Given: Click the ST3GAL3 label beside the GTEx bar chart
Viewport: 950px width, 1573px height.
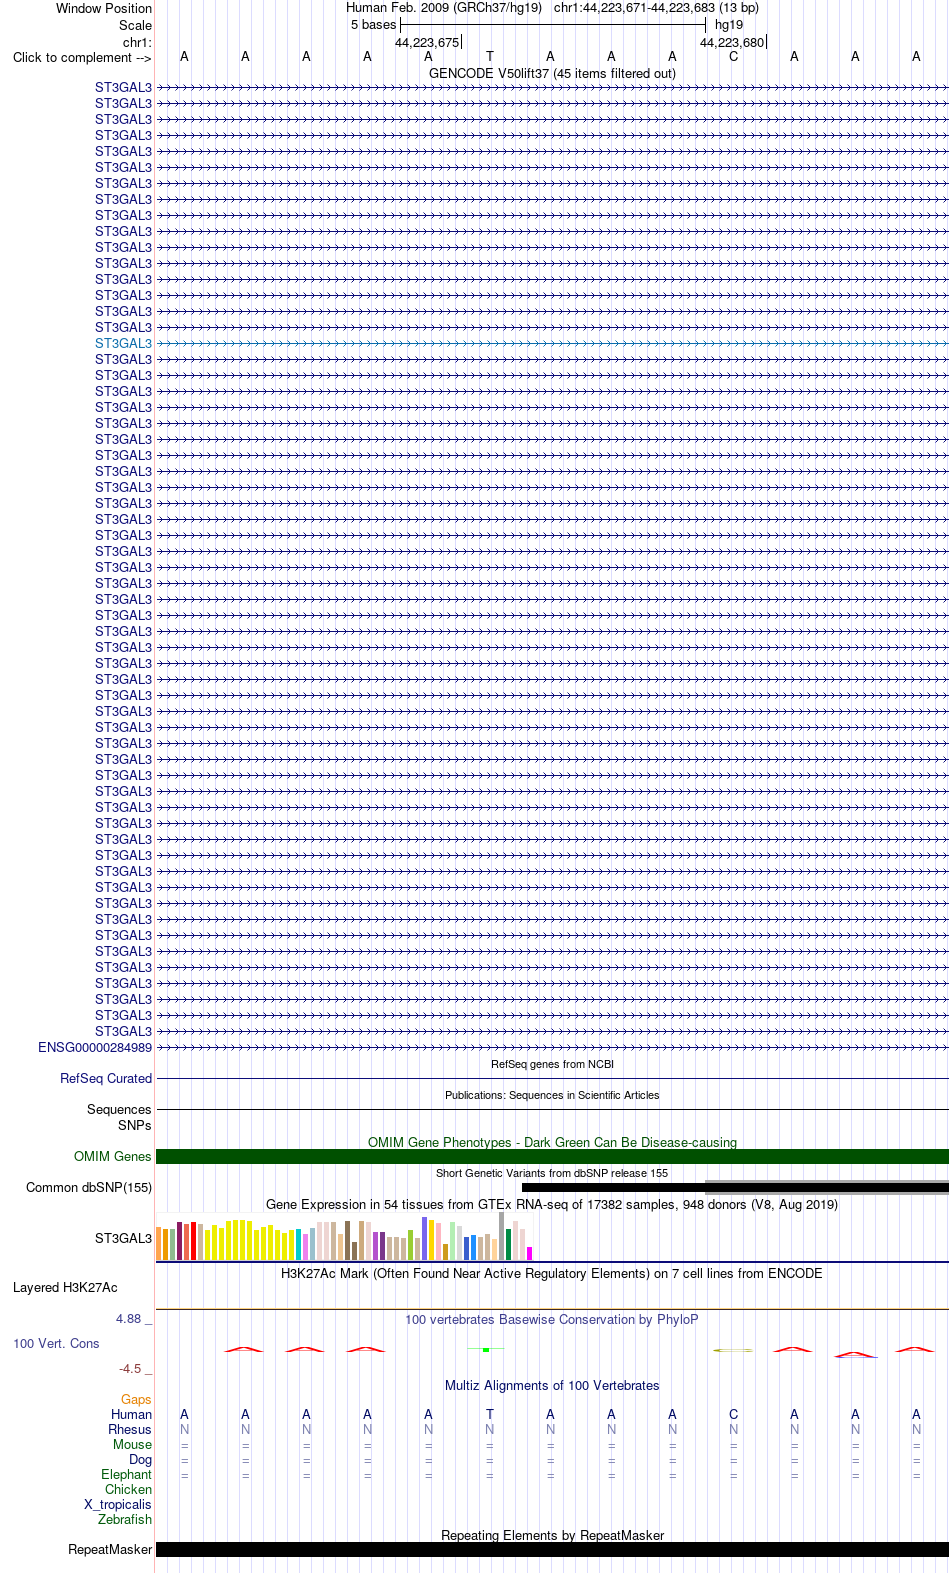Looking at the screenshot, I should [x=123, y=1238].
